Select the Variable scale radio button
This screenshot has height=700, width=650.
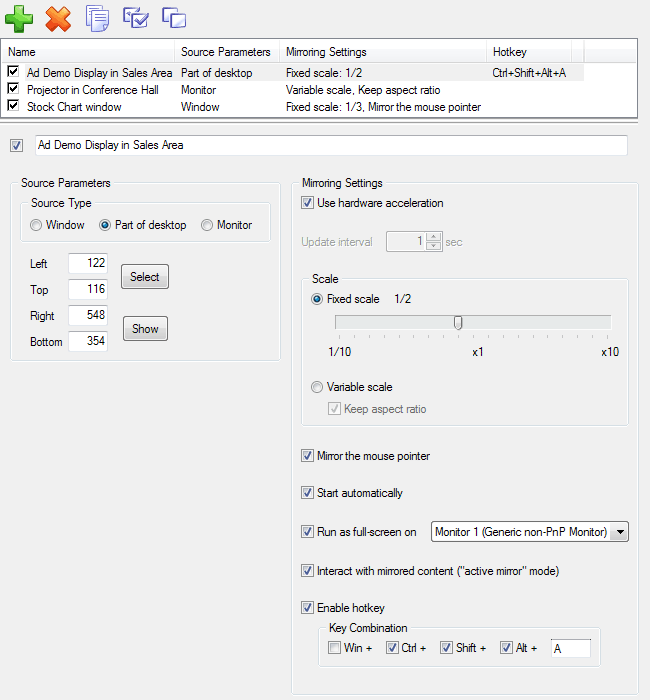[x=317, y=387]
